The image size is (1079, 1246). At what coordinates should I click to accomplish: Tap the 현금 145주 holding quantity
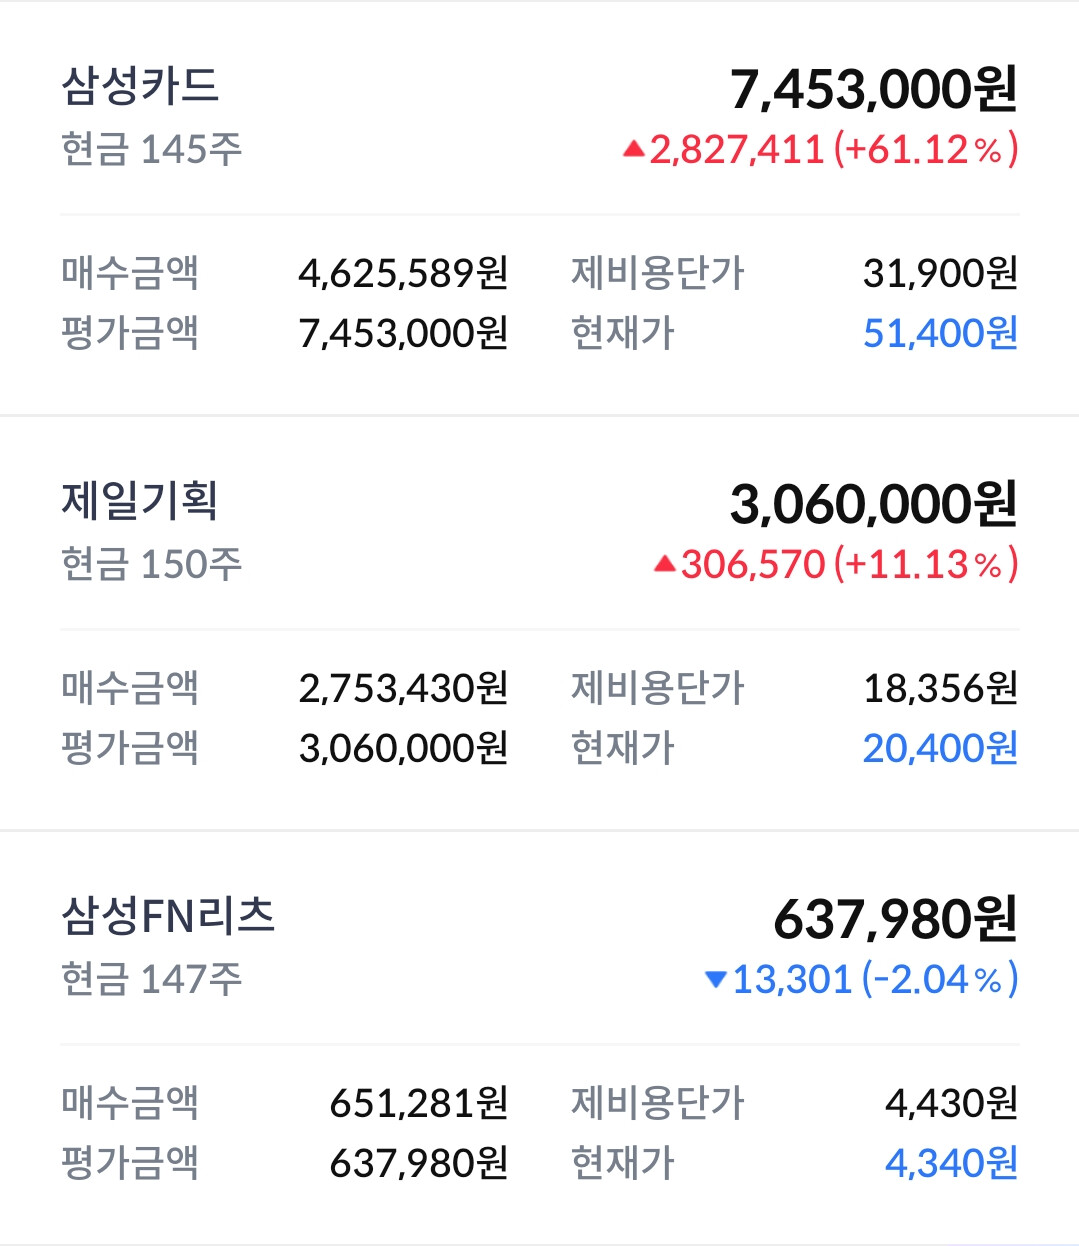coord(152,150)
